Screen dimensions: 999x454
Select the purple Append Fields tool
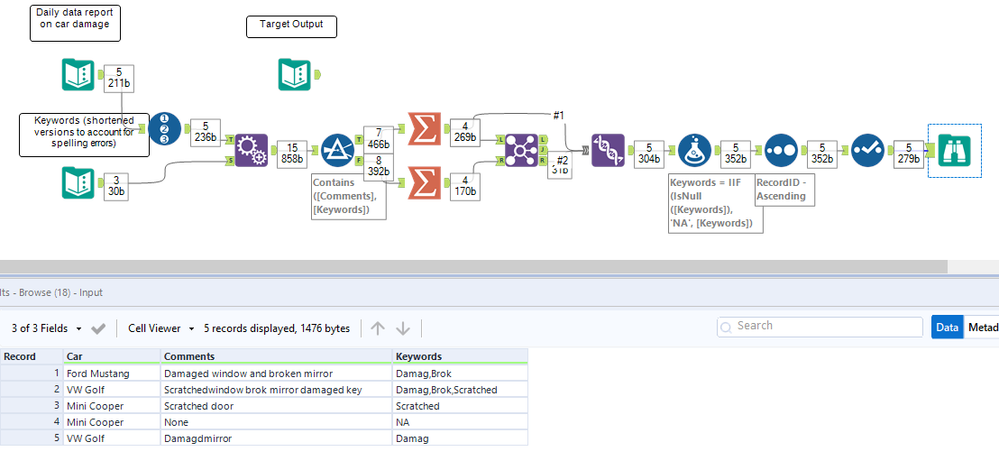click(252, 150)
